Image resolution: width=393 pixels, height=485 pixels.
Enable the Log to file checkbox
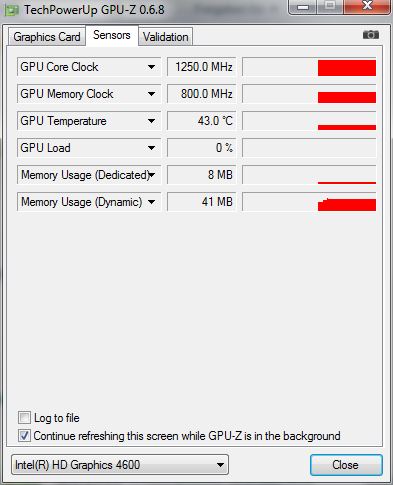[x=24, y=417]
